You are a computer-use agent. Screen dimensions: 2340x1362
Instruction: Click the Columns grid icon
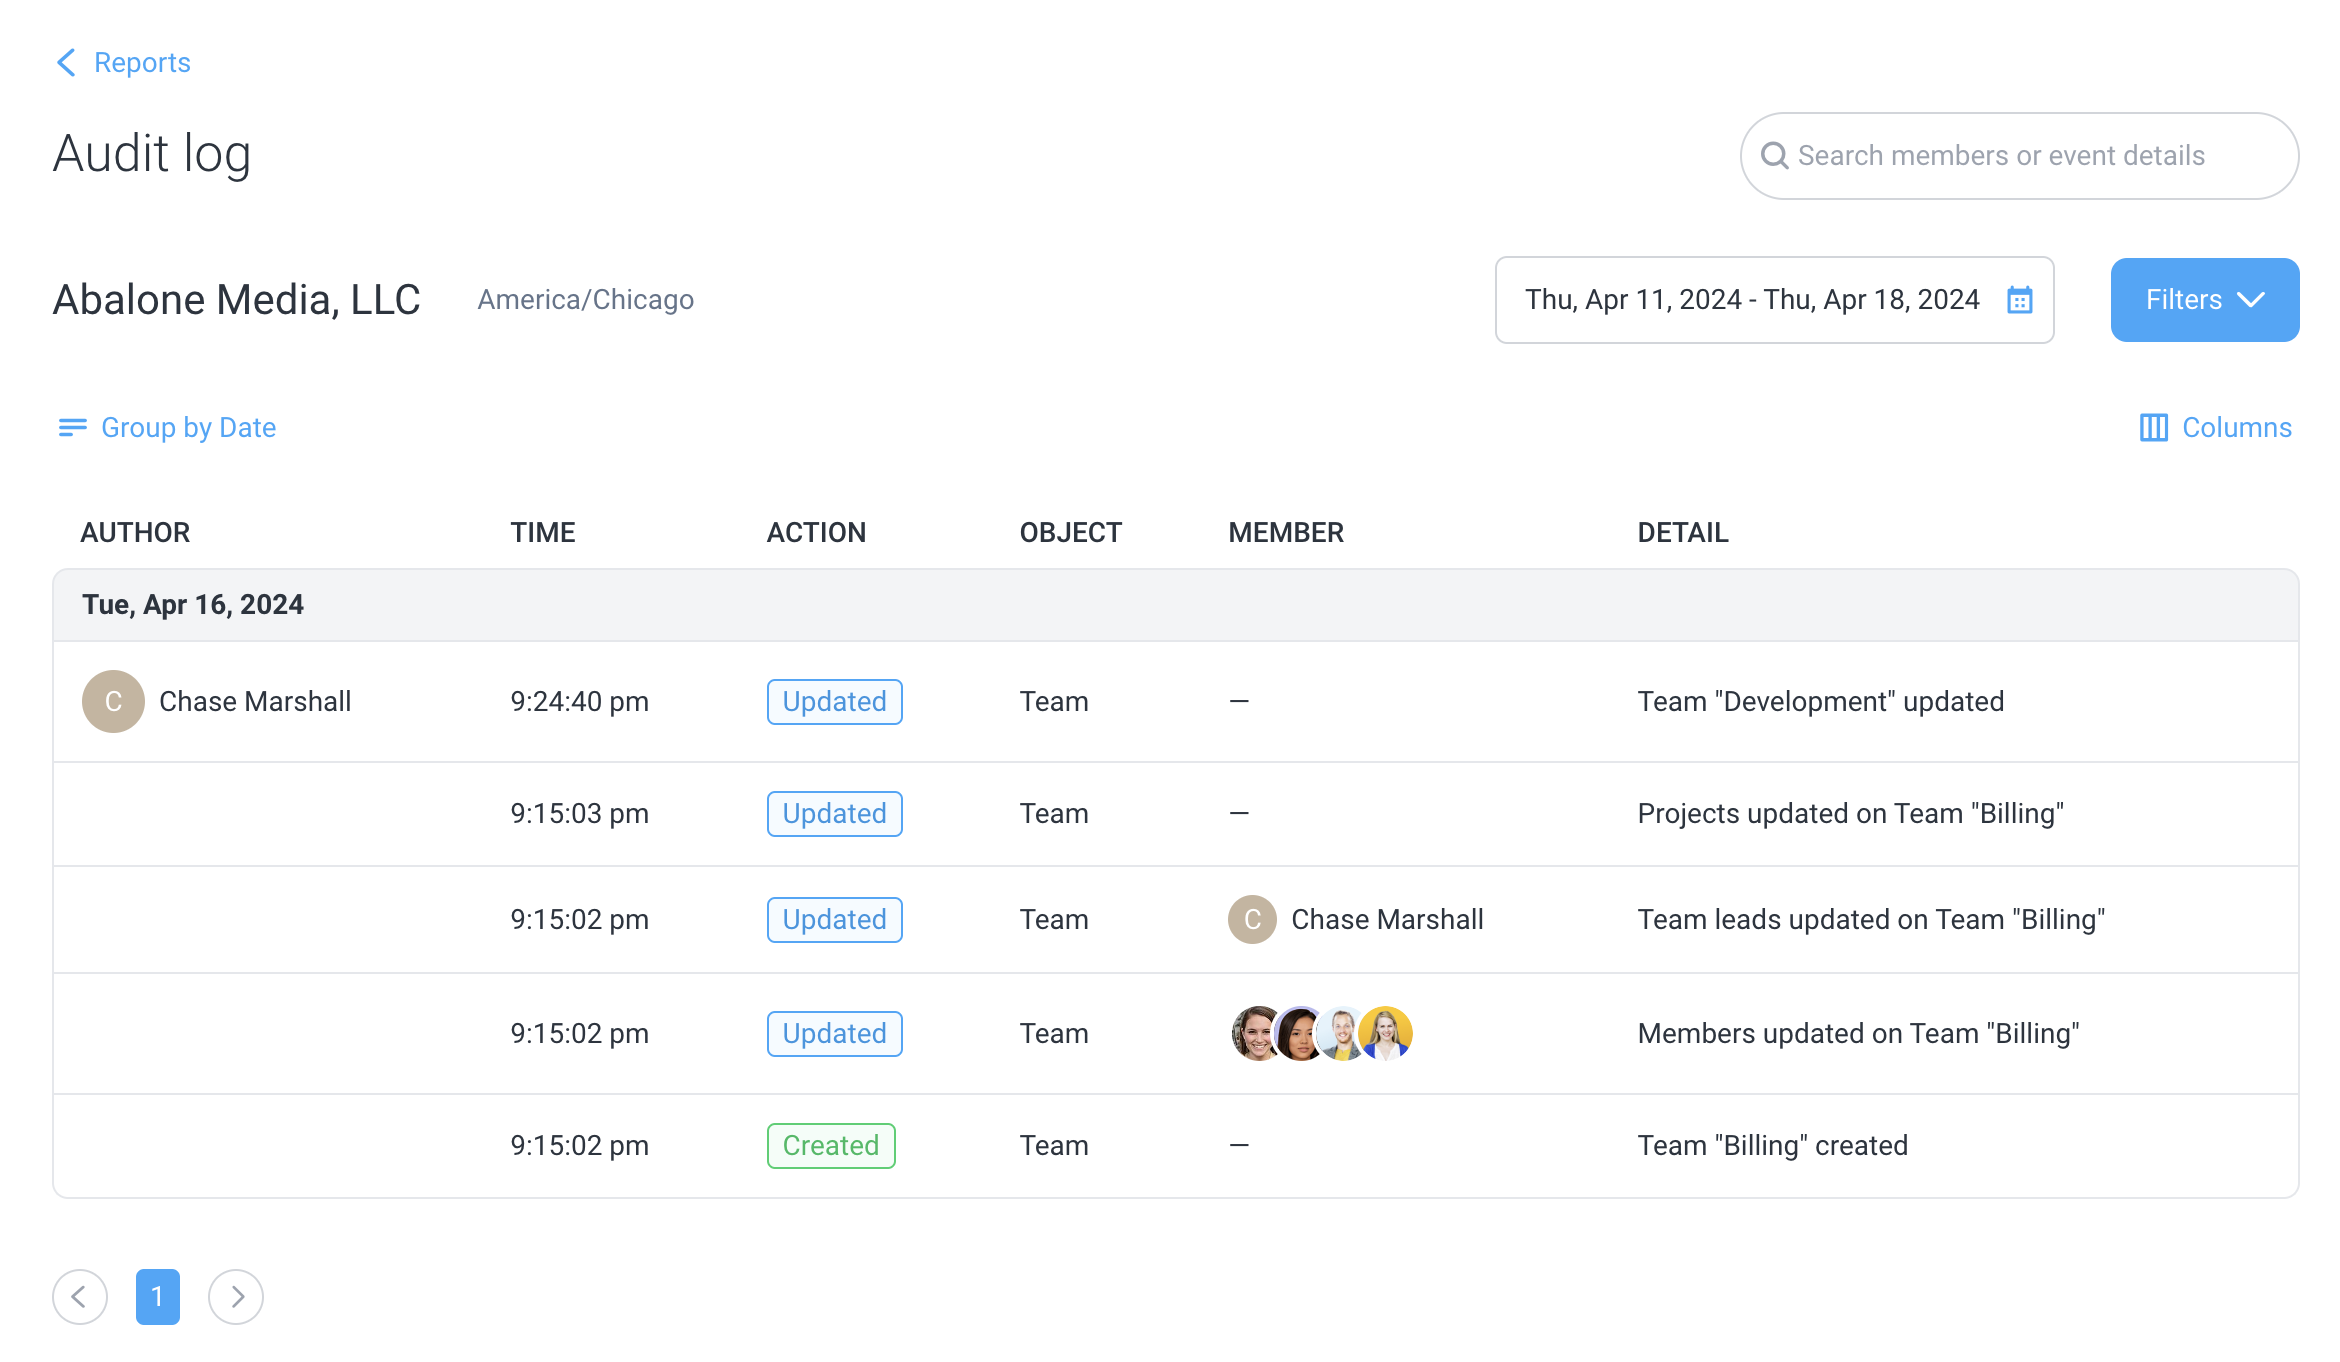(x=2153, y=428)
